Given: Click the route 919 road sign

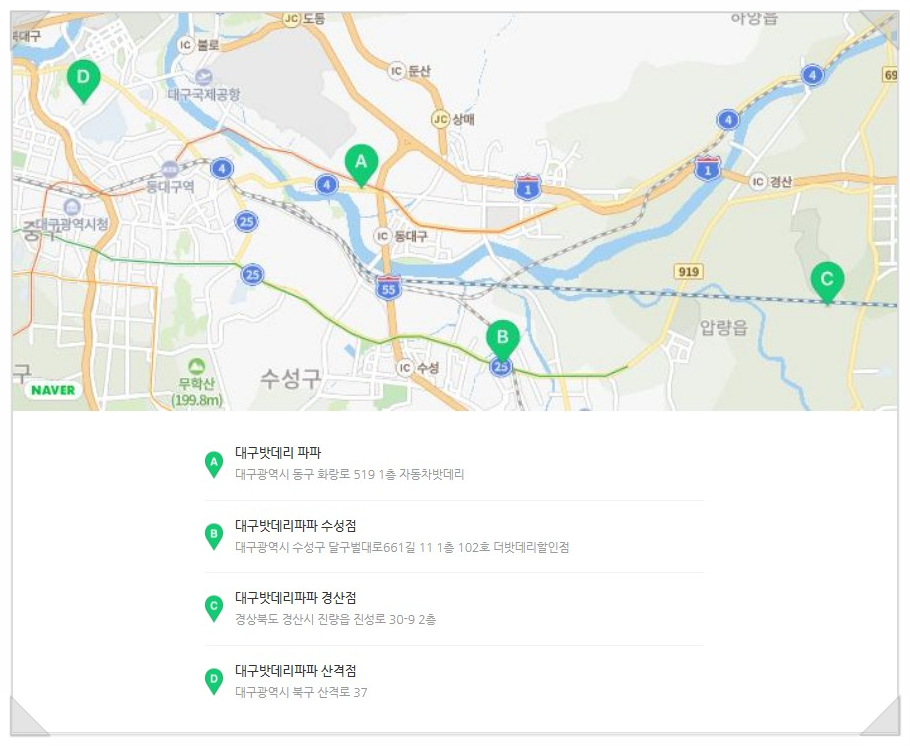Looking at the screenshot, I should [688, 271].
